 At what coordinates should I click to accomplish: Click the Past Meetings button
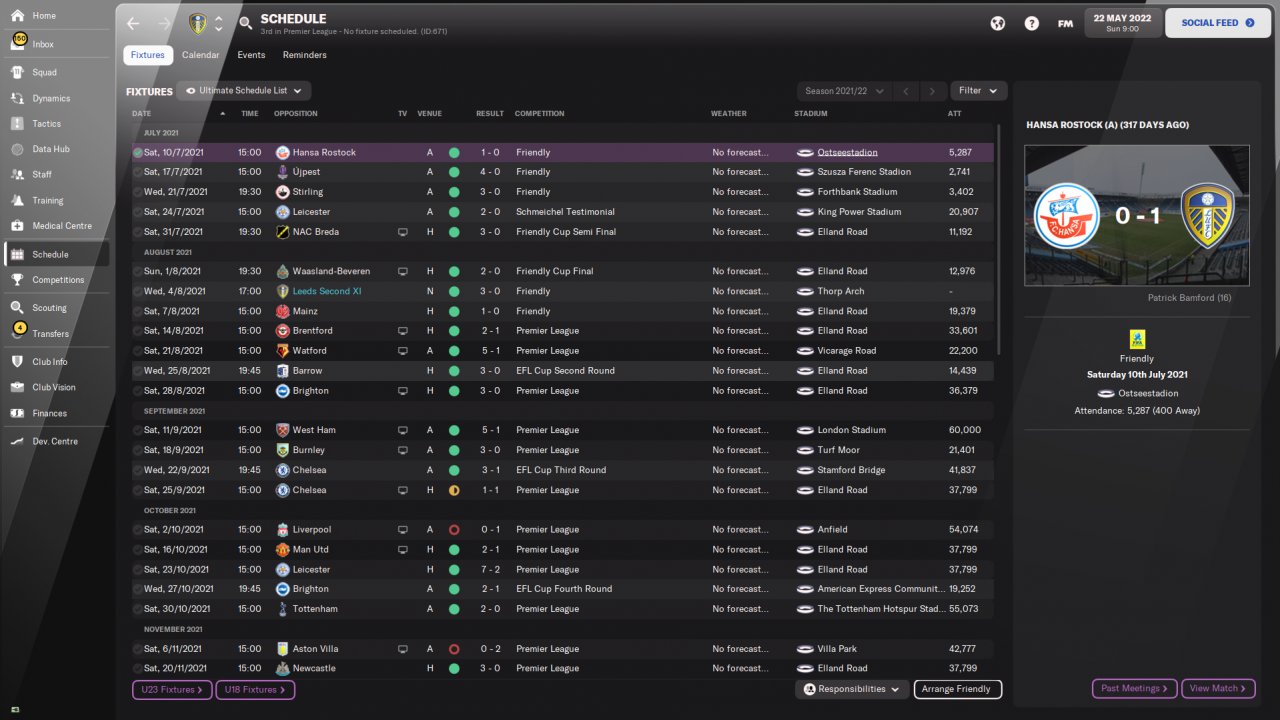coord(1134,689)
